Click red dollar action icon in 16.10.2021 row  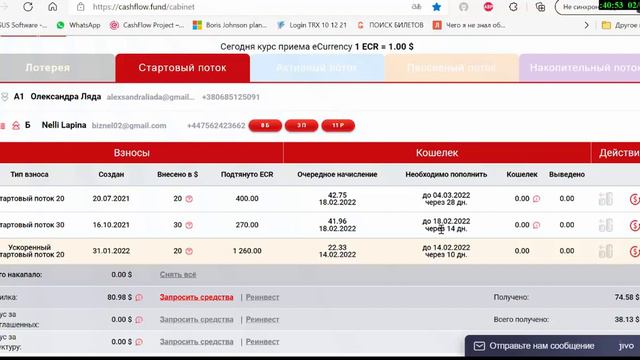(634, 225)
